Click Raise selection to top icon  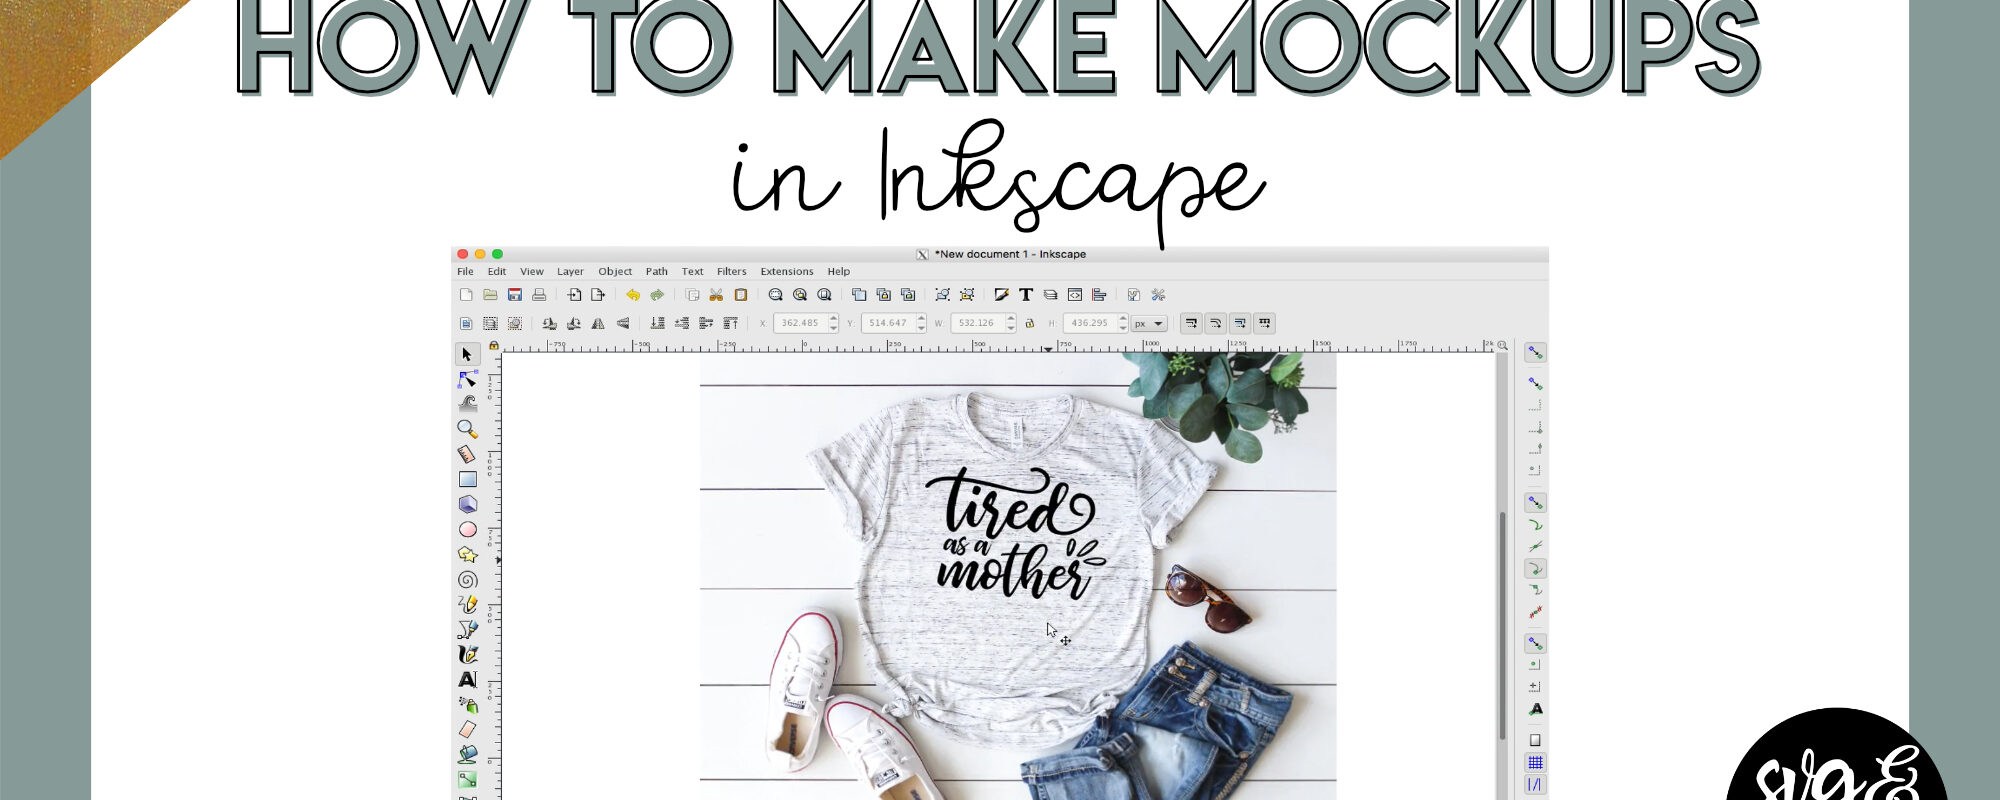(731, 323)
